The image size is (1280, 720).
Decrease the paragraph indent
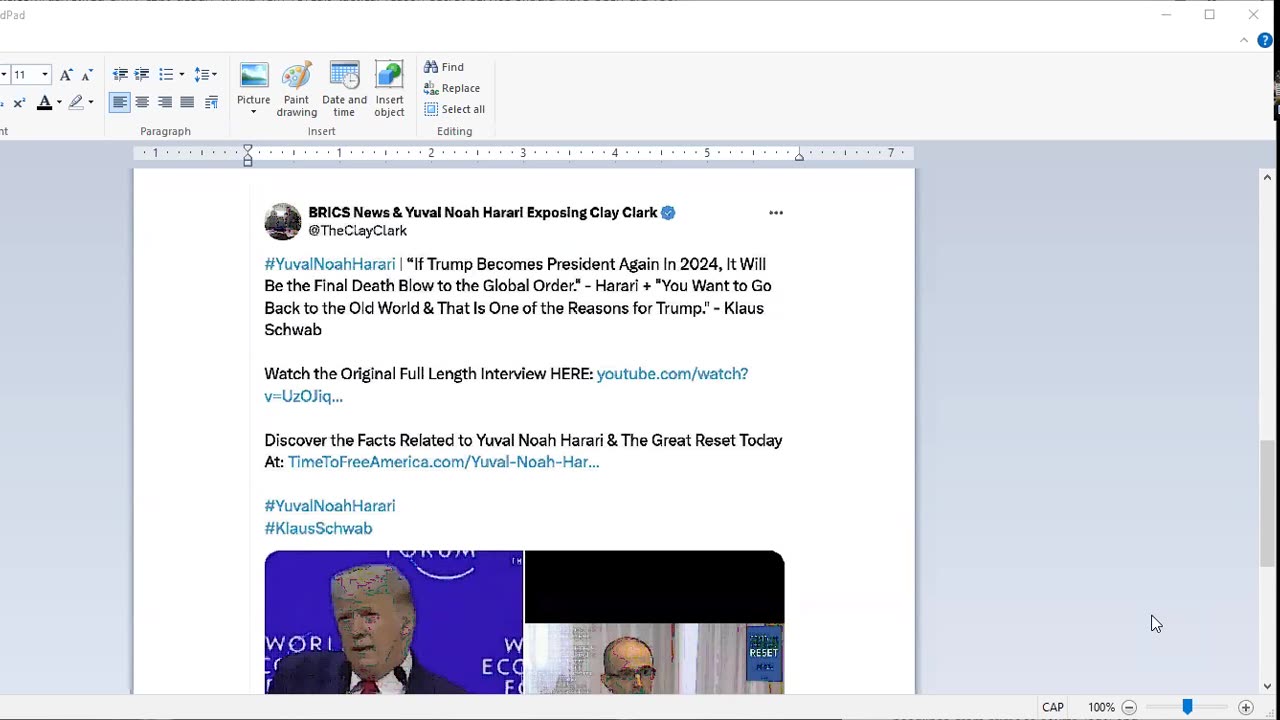pos(120,75)
